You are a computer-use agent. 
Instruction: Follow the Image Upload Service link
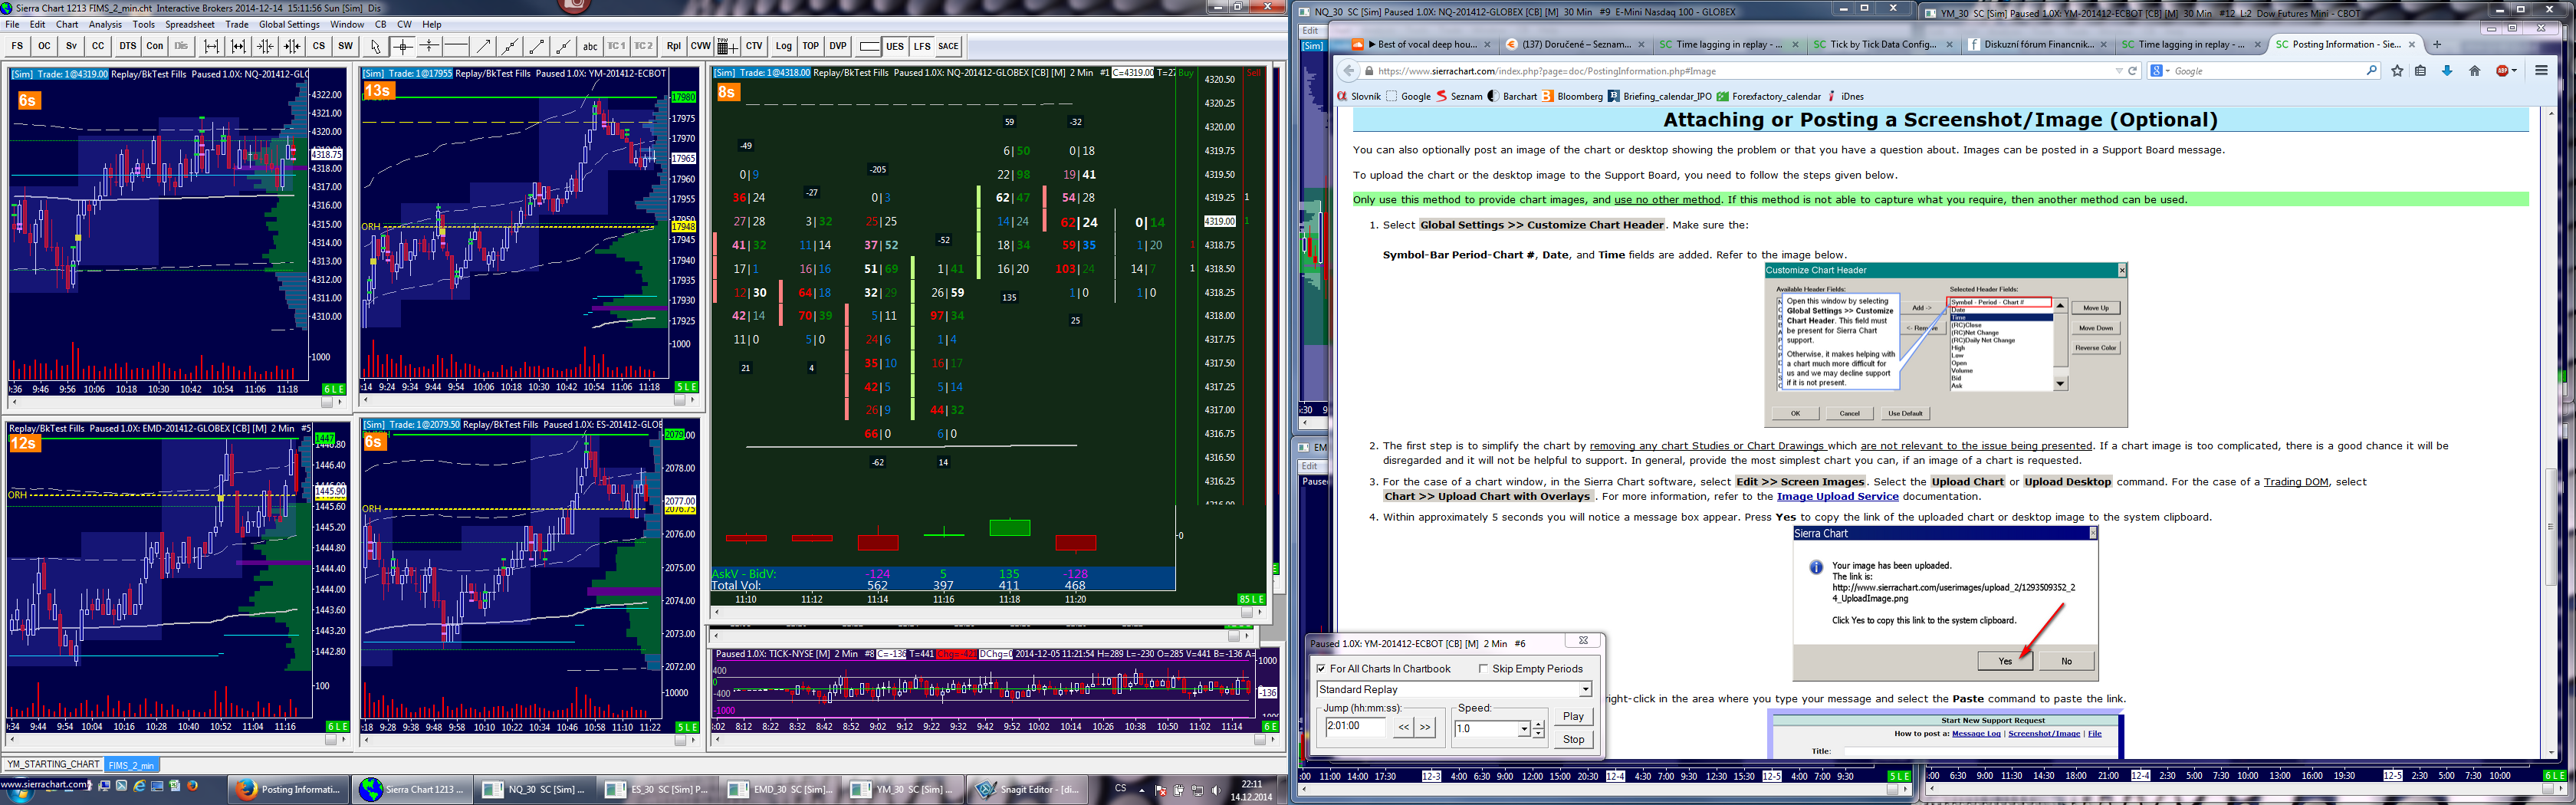pos(1837,497)
